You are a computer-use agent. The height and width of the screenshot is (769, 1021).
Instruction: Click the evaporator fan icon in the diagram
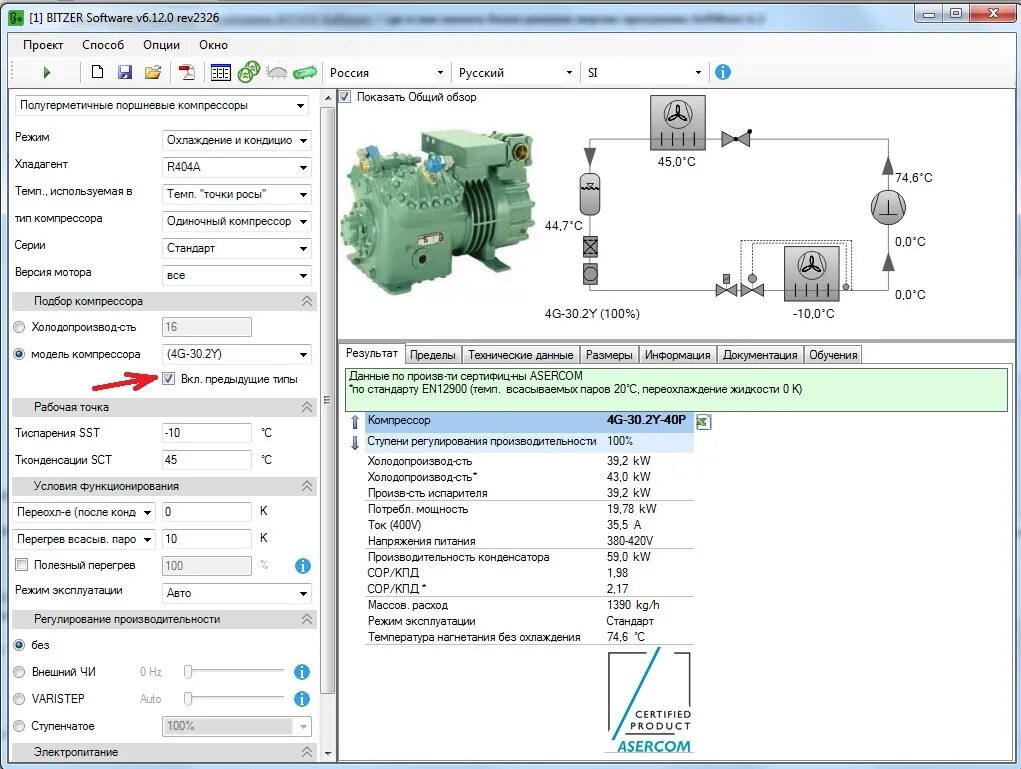811,274
